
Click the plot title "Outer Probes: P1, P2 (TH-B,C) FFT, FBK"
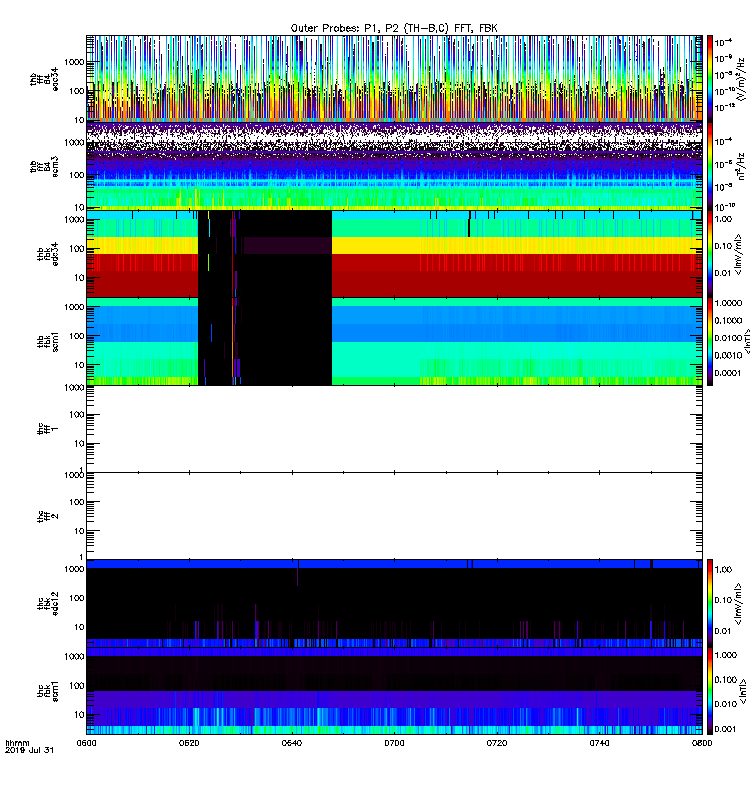pos(394,28)
